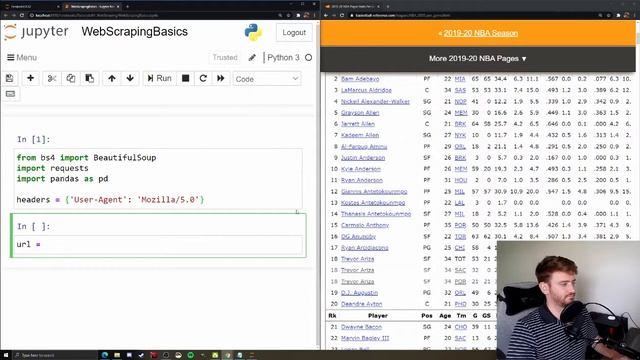This screenshot has width=640, height=360.
Task: Click the pencil edit icon near Trusted
Action: (252, 58)
